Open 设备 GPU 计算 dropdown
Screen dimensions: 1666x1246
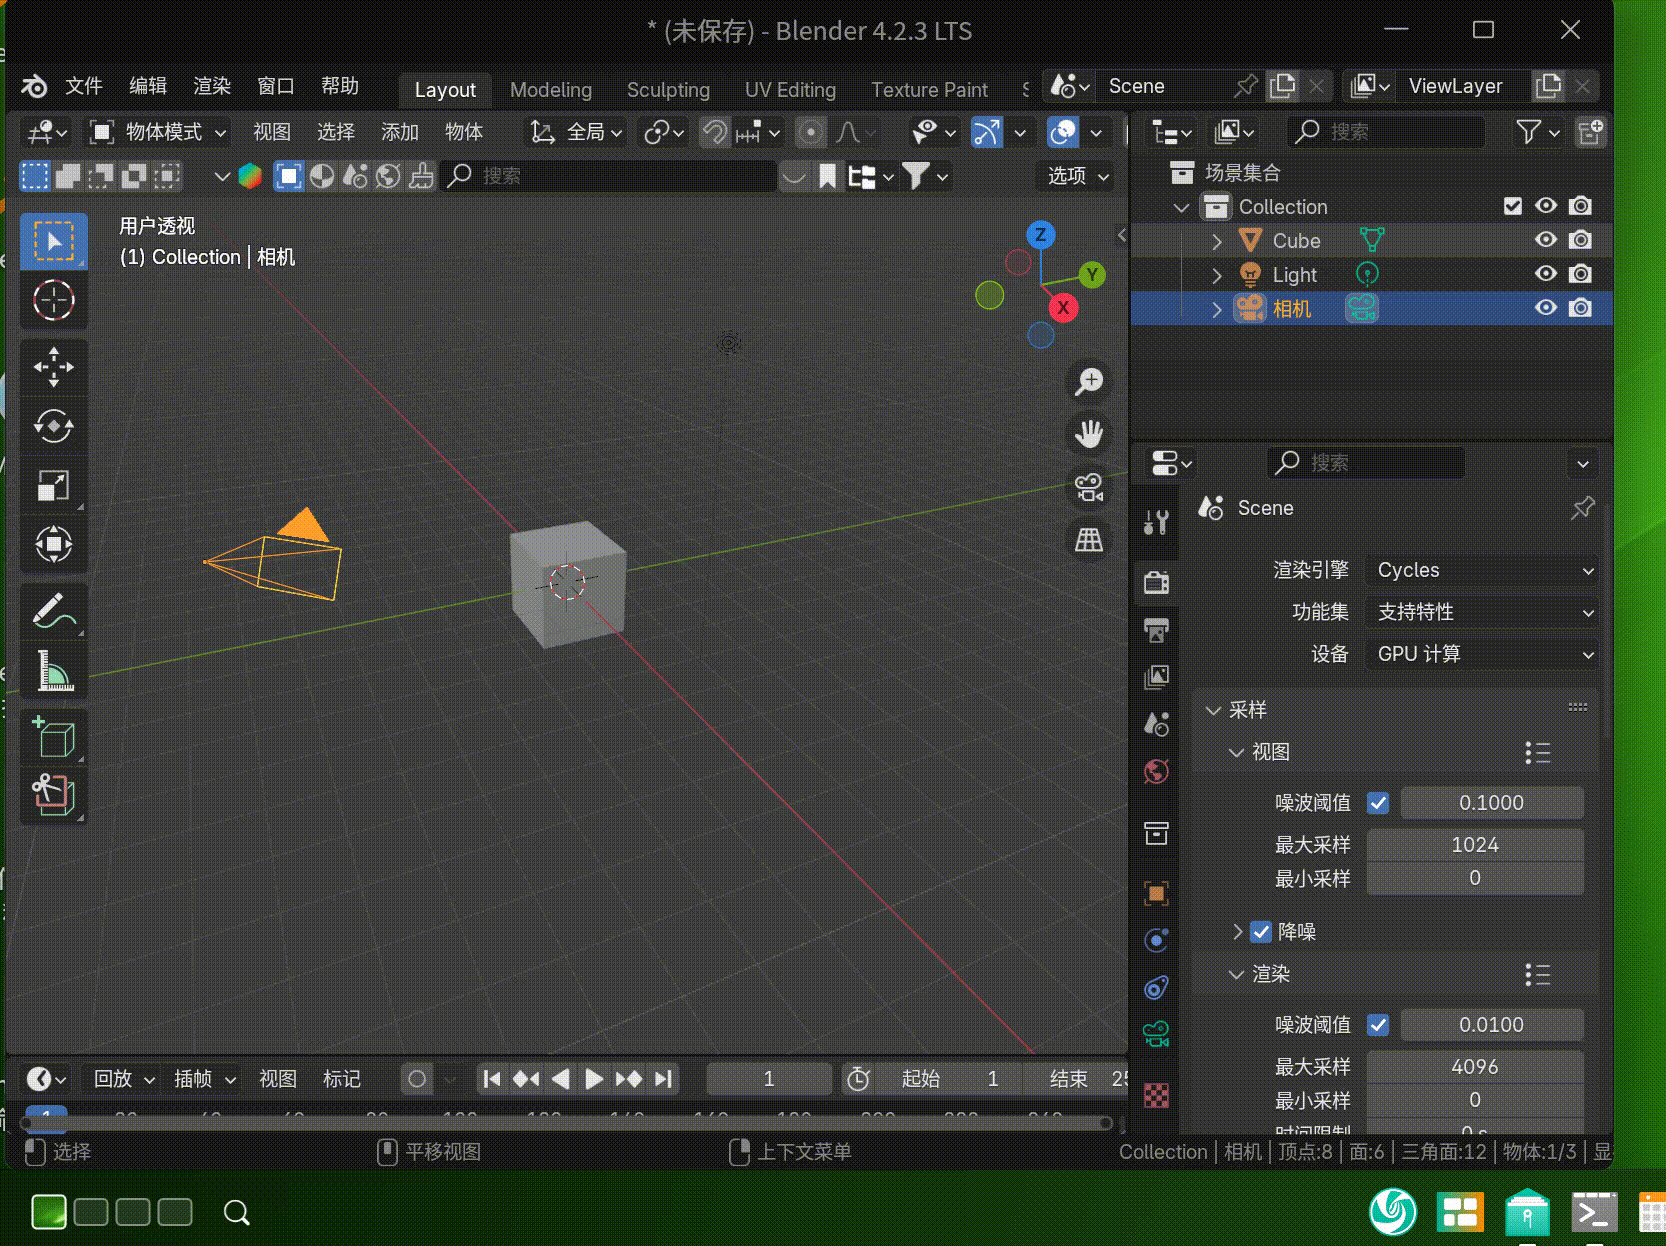pyautogui.click(x=1483, y=654)
